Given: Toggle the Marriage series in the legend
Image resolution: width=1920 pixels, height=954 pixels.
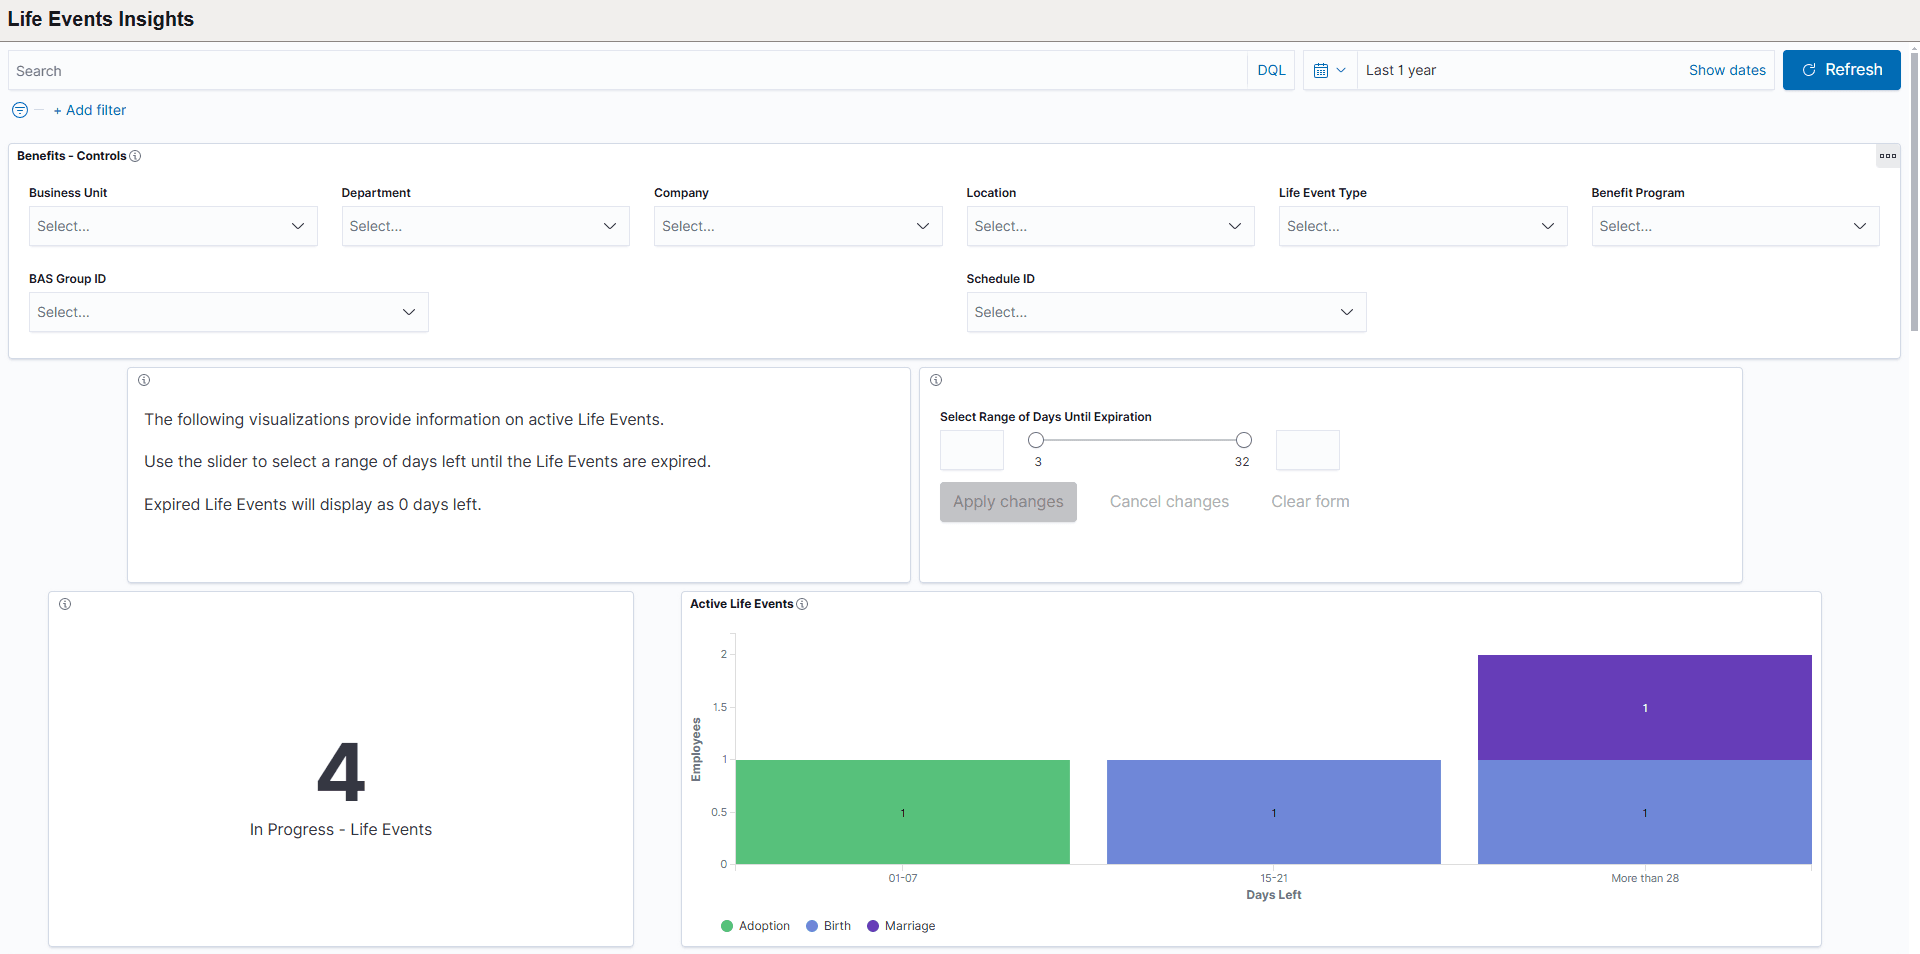Looking at the screenshot, I should point(901,926).
